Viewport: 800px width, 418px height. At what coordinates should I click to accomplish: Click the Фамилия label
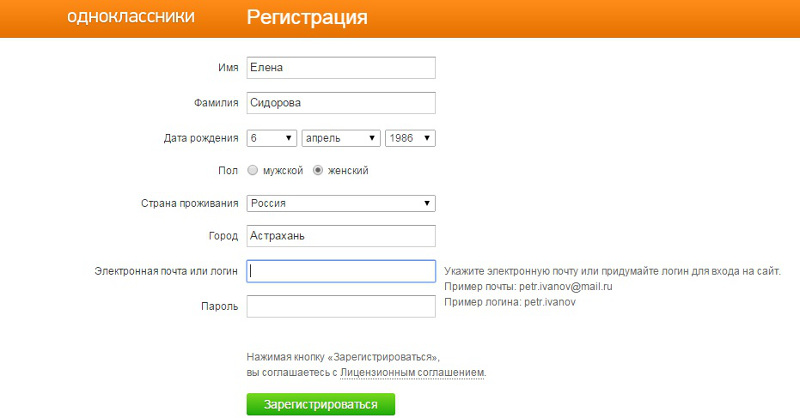click(x=216, y=103)
